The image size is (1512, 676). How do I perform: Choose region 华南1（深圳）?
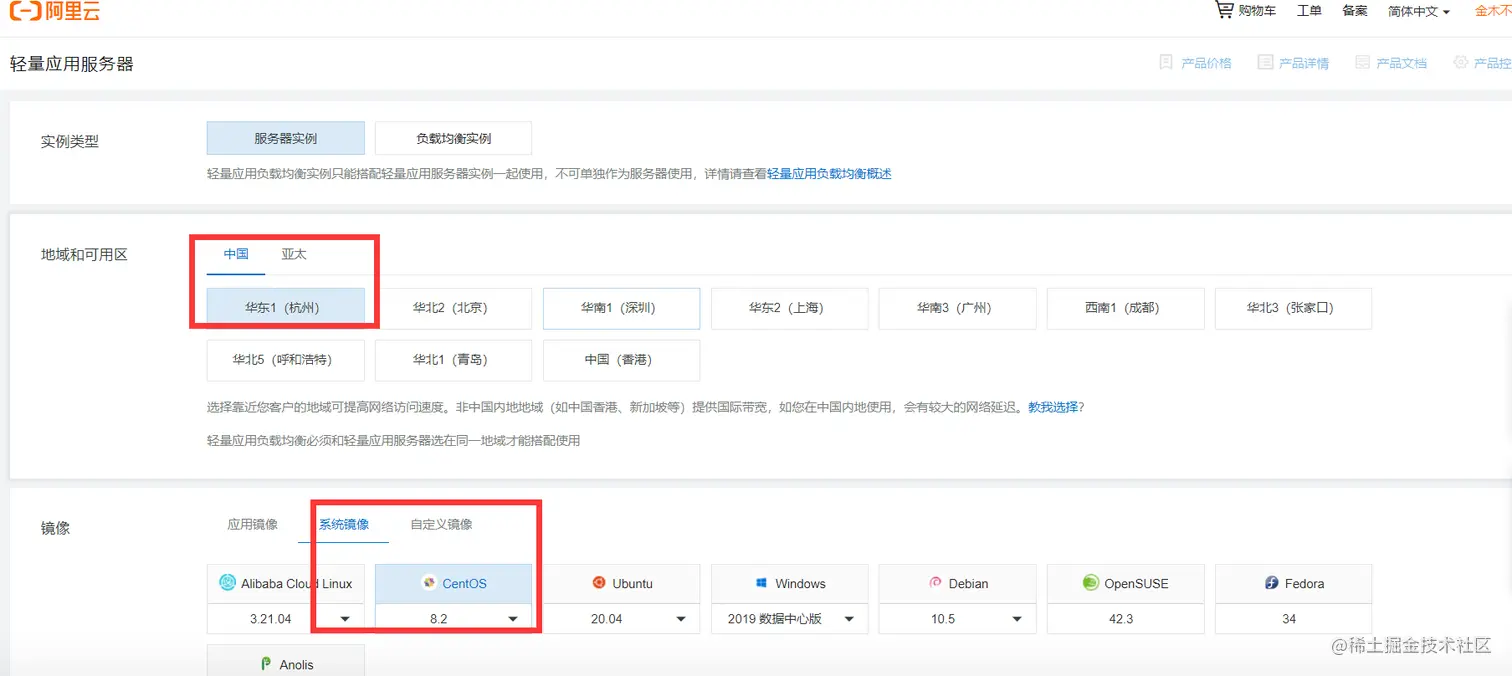click(x=621, y=308)
